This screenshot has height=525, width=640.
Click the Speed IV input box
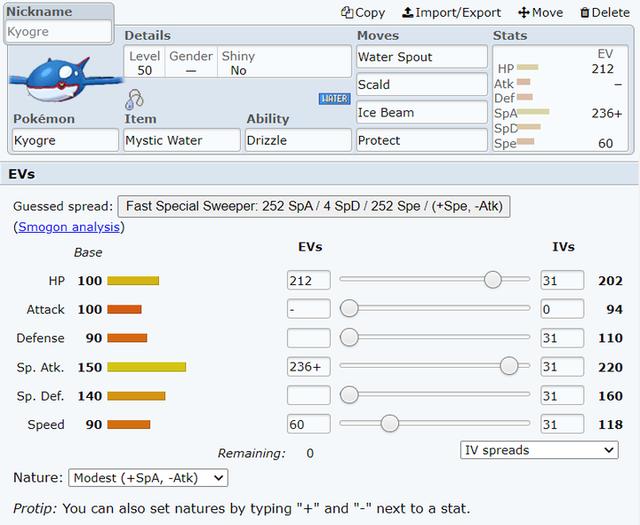(x=562, y=424)
